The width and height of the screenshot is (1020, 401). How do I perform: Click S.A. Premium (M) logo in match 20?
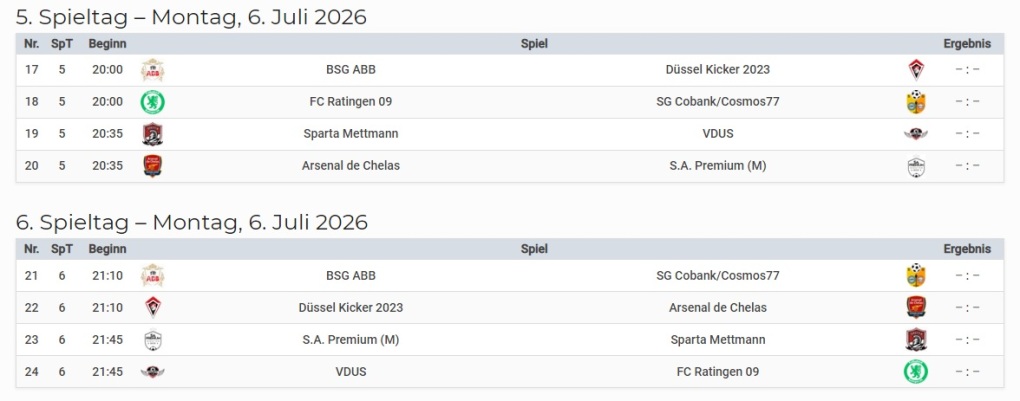coord(916,166)
